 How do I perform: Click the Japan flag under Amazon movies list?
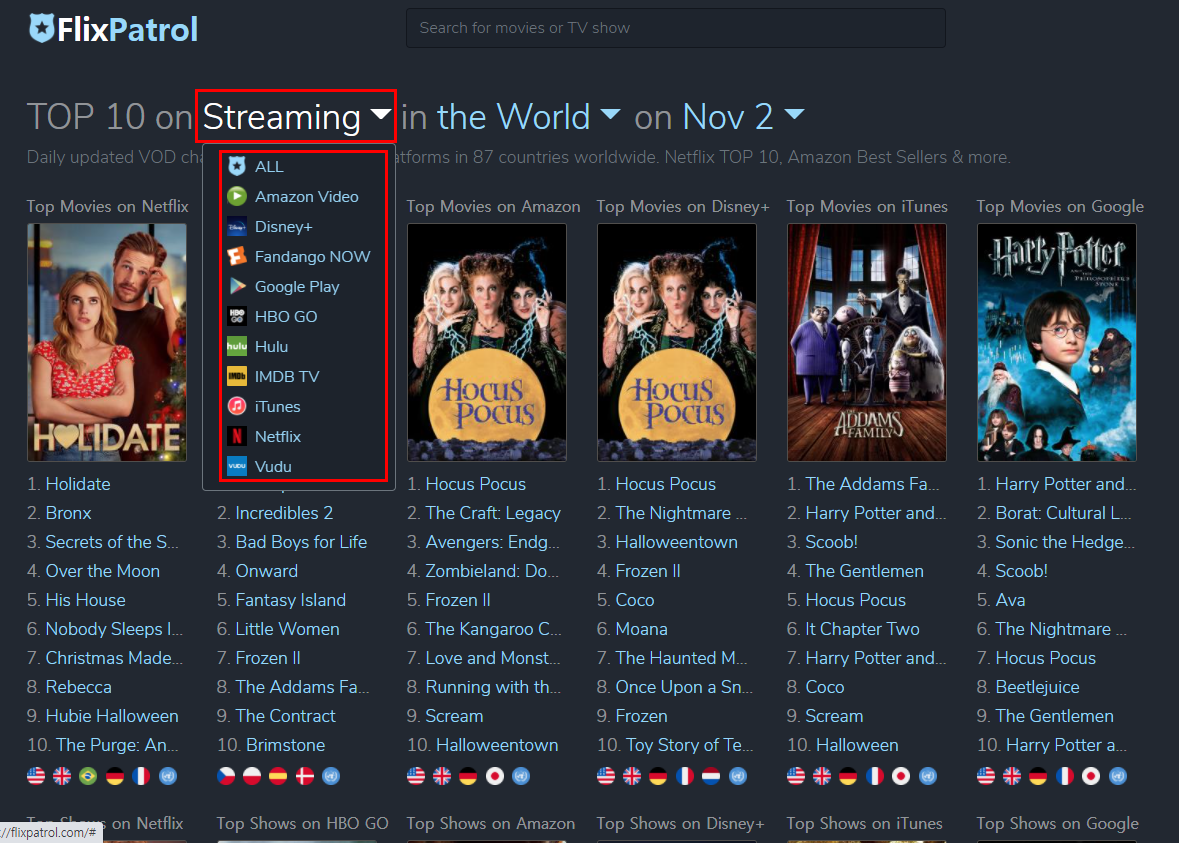click(x=495, y=776)
